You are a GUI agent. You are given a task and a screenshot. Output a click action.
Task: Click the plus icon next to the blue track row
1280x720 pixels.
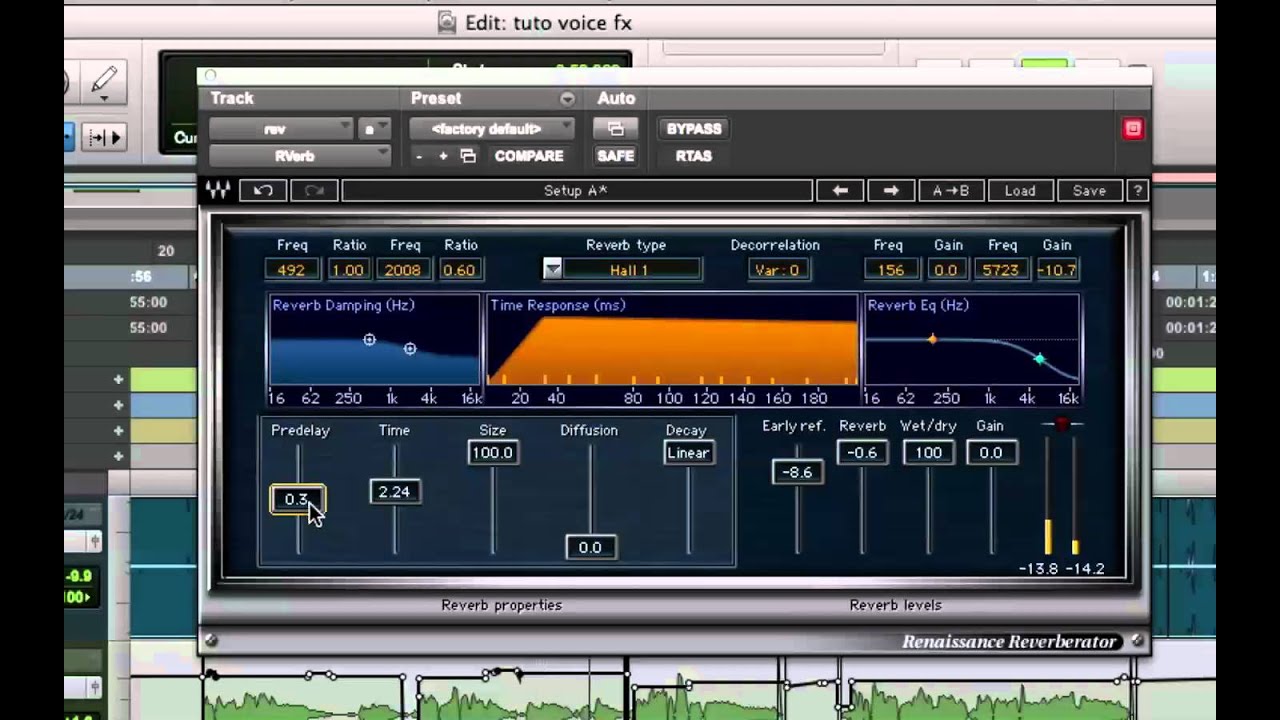tap(118, 405)
